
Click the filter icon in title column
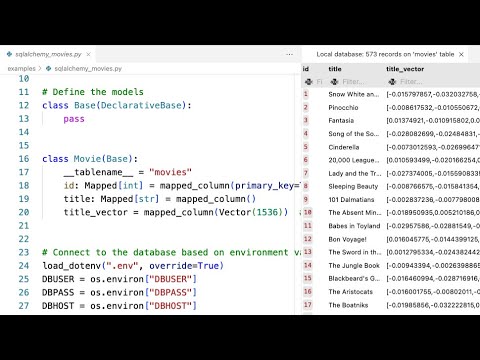334,81
